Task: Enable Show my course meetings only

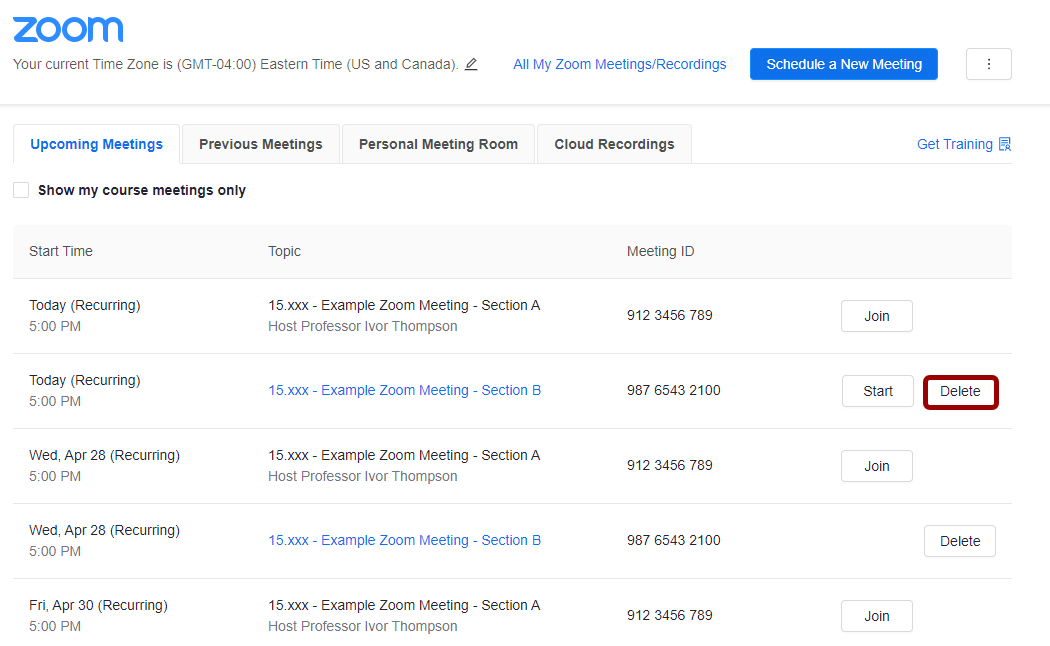Action: [x=21, y=190]
